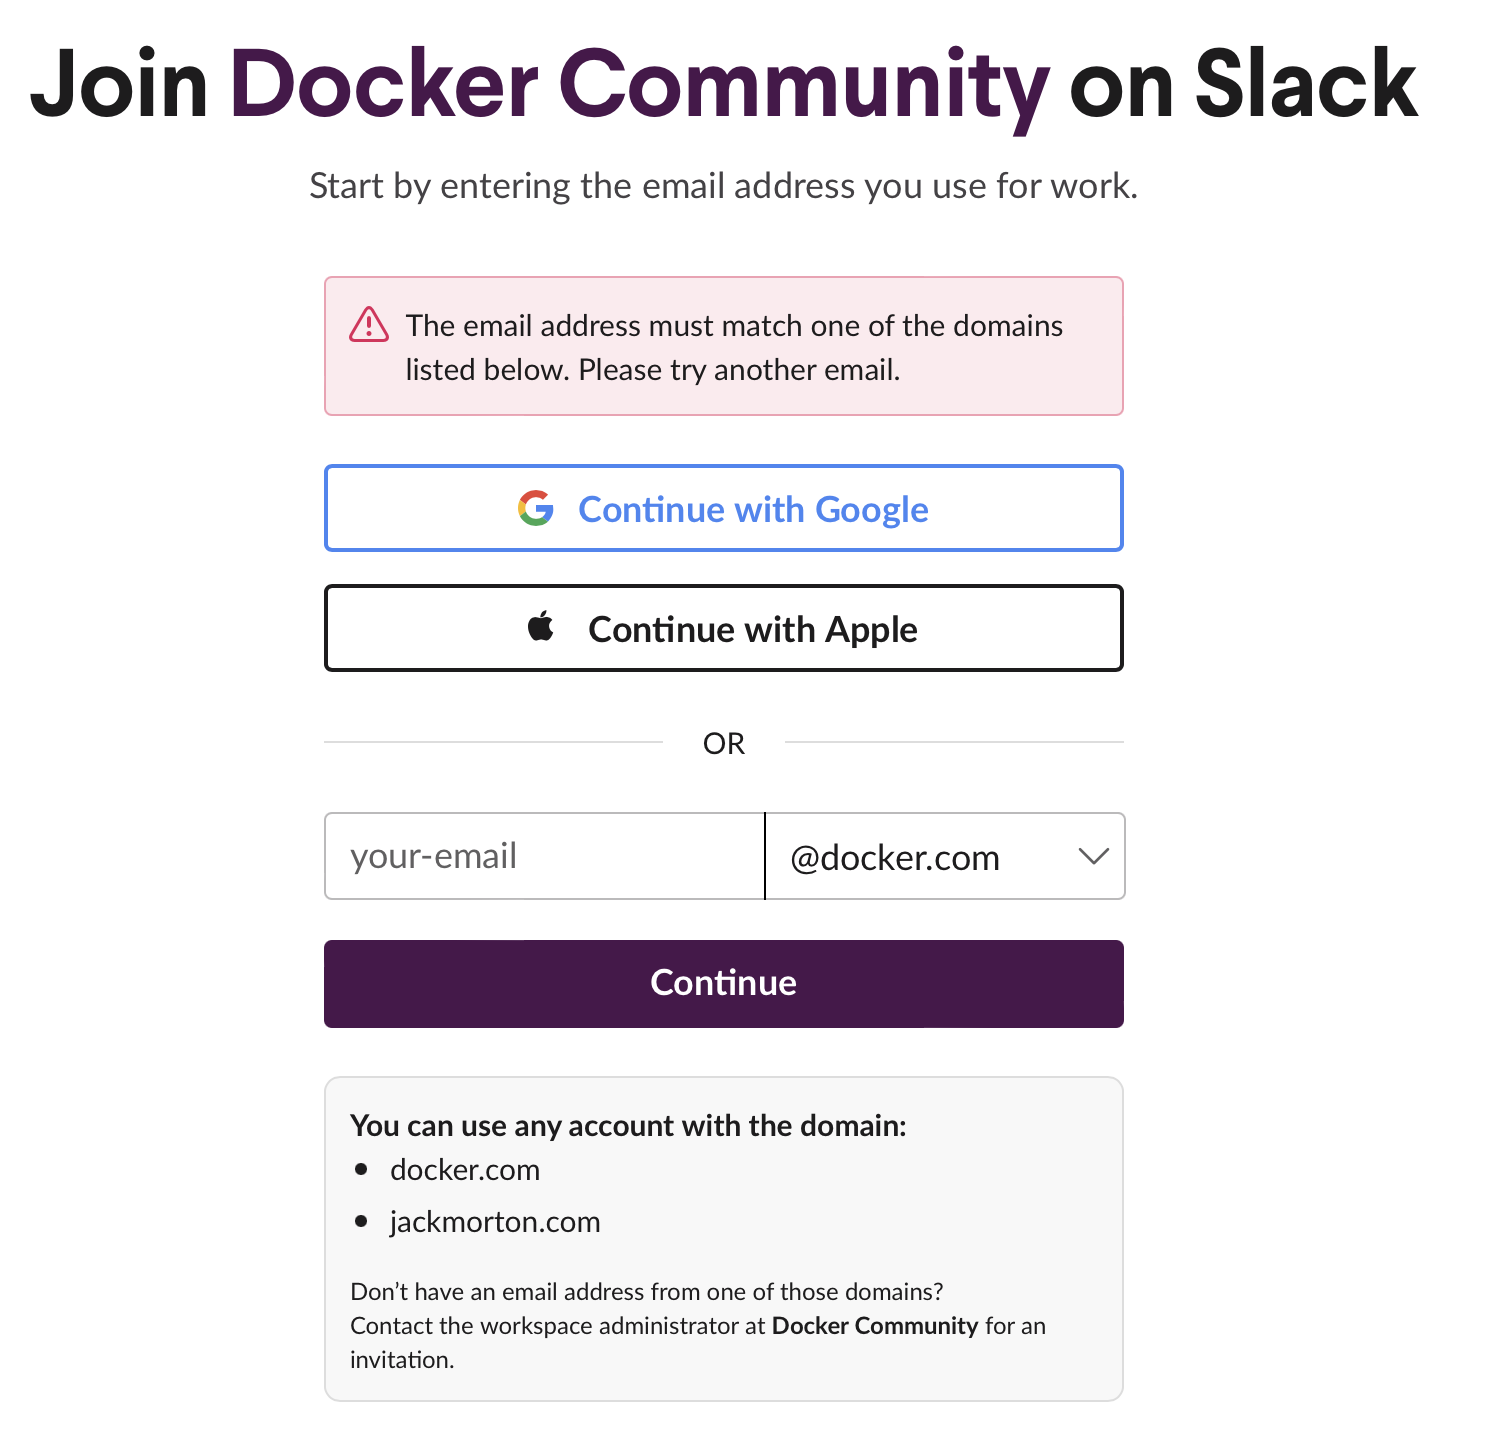Click the @docker.com domain label
Screen dimensions: 1490x1440
895,857
